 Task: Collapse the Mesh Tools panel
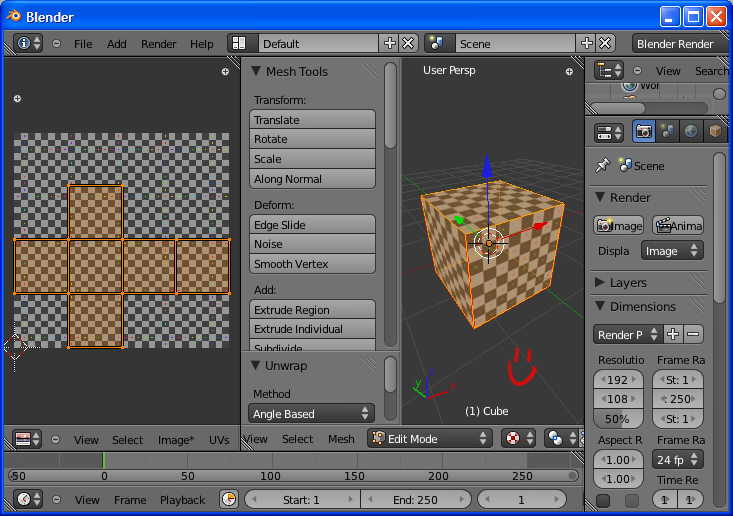[x=256, y=72]
